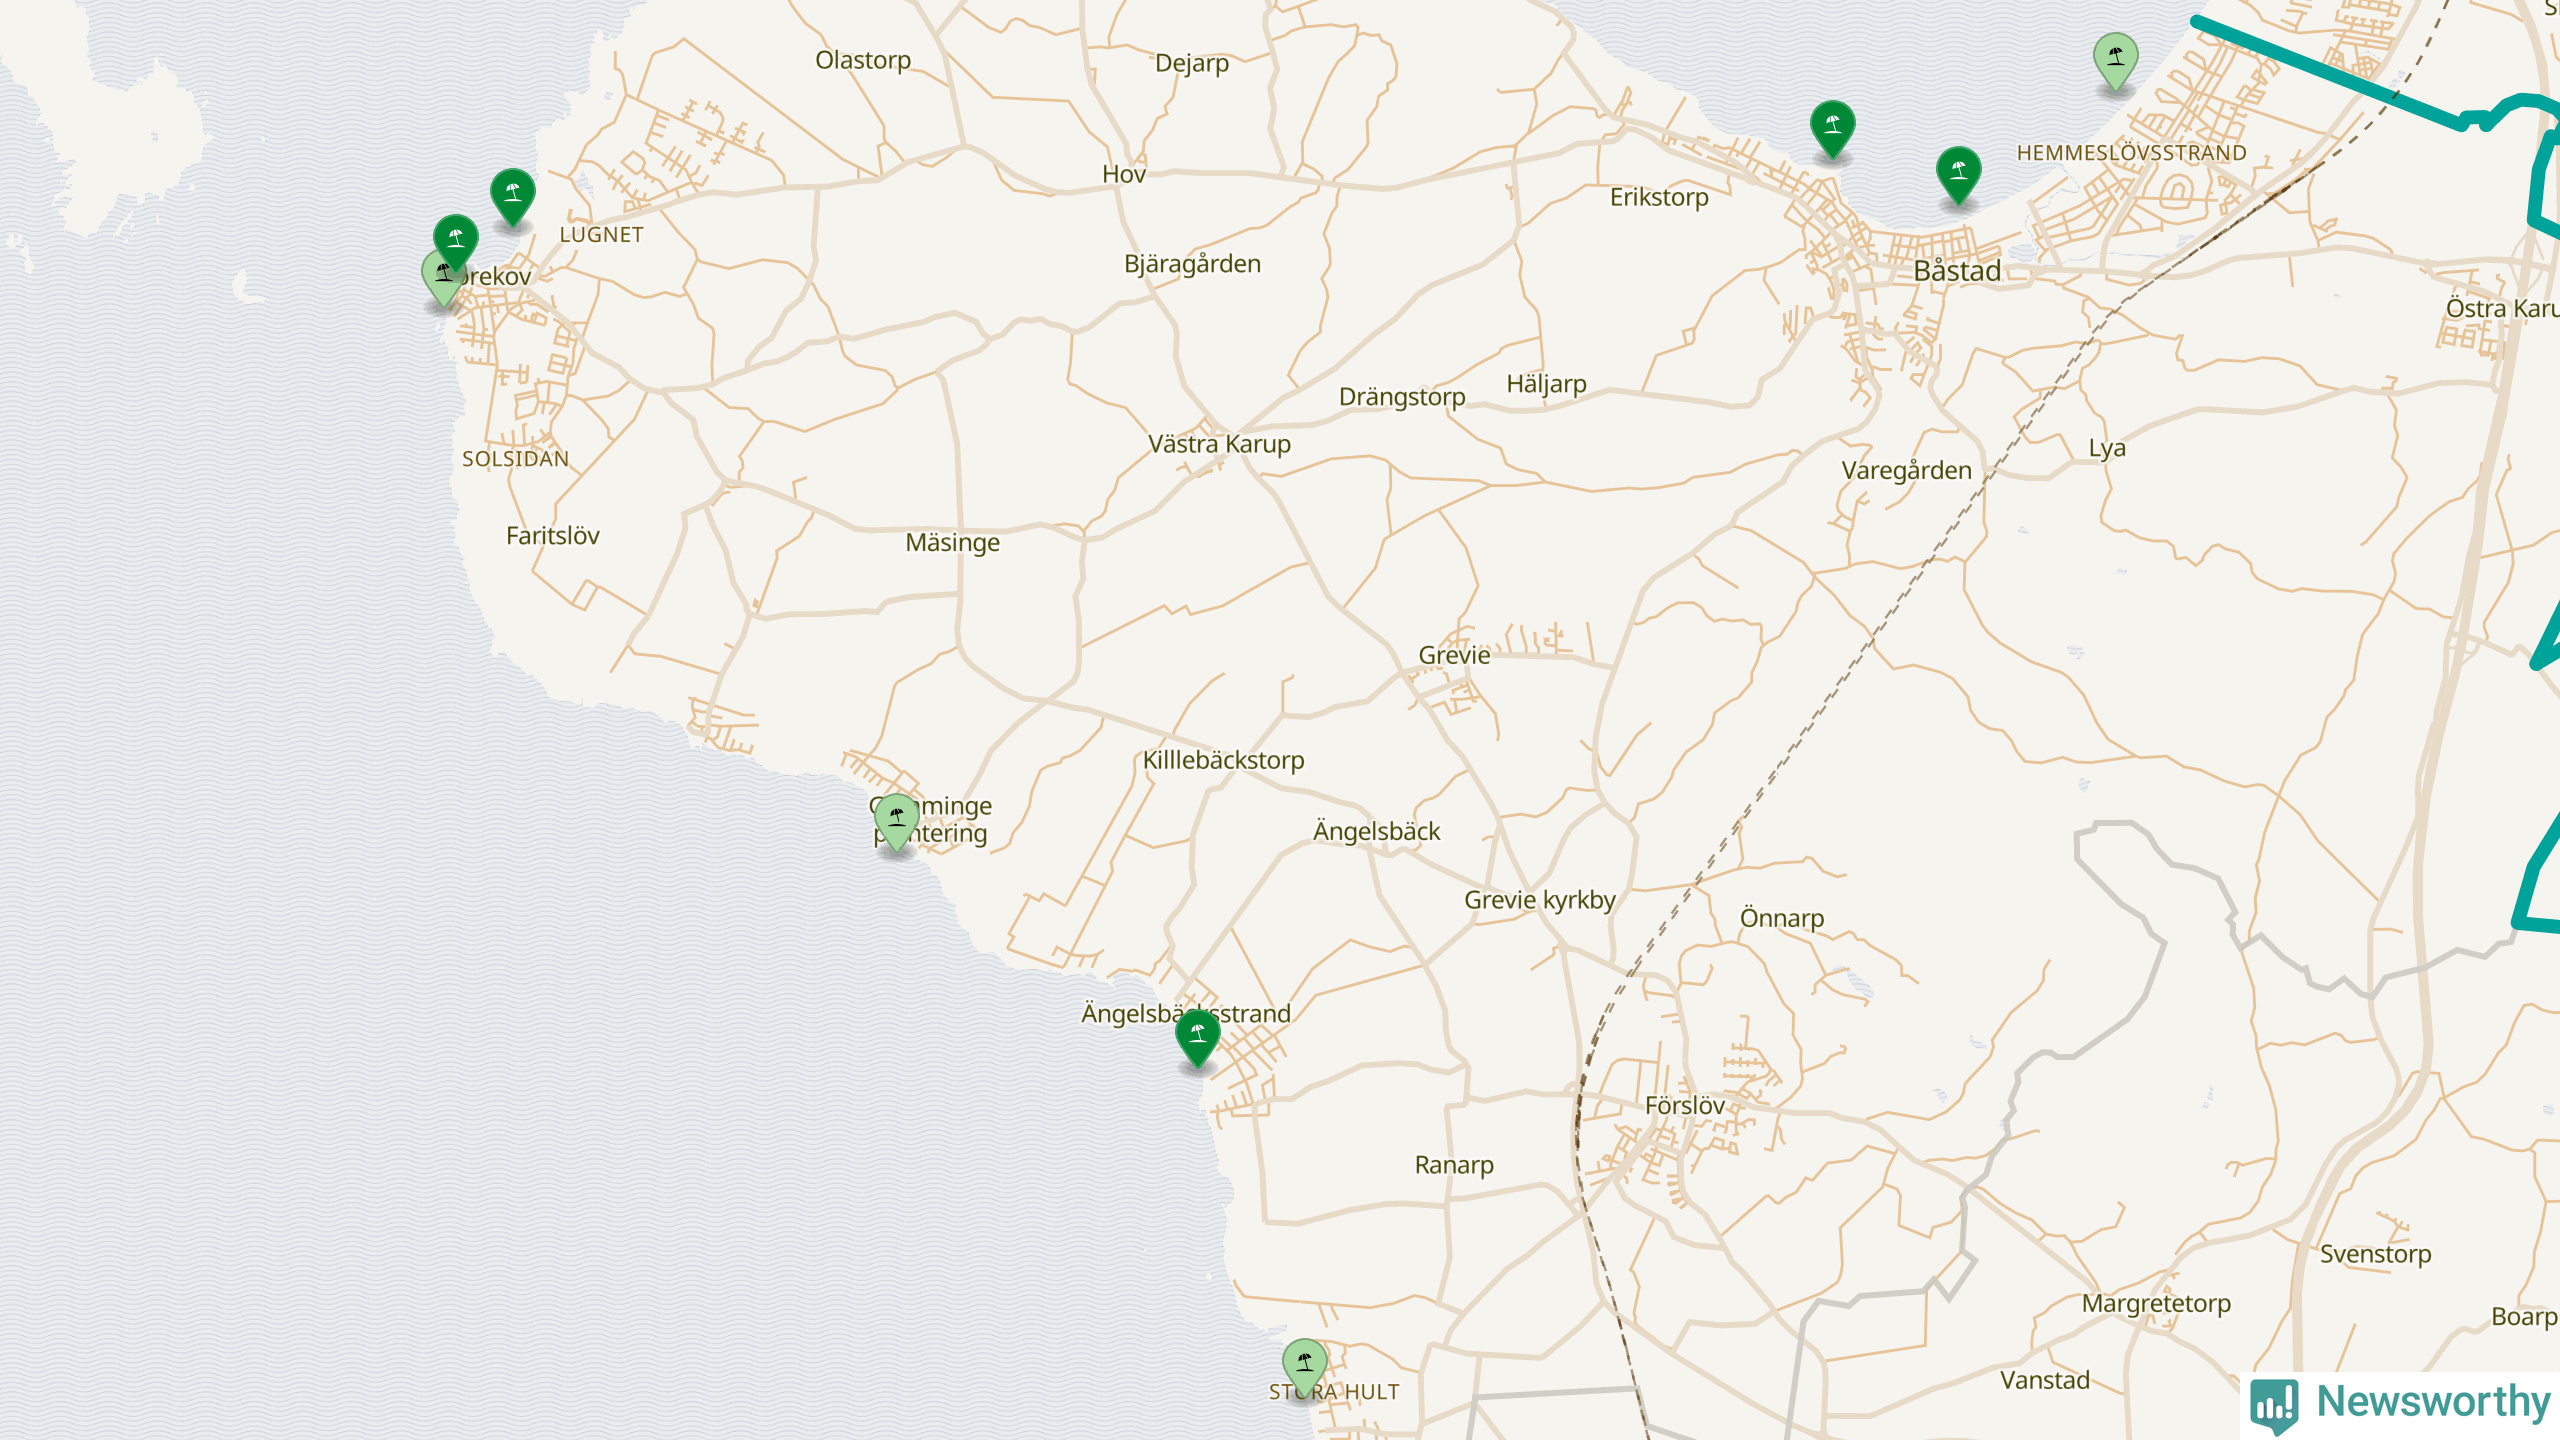Click the Ranarp label
This screenshot has height=1440, width=2560.
1454,1165
